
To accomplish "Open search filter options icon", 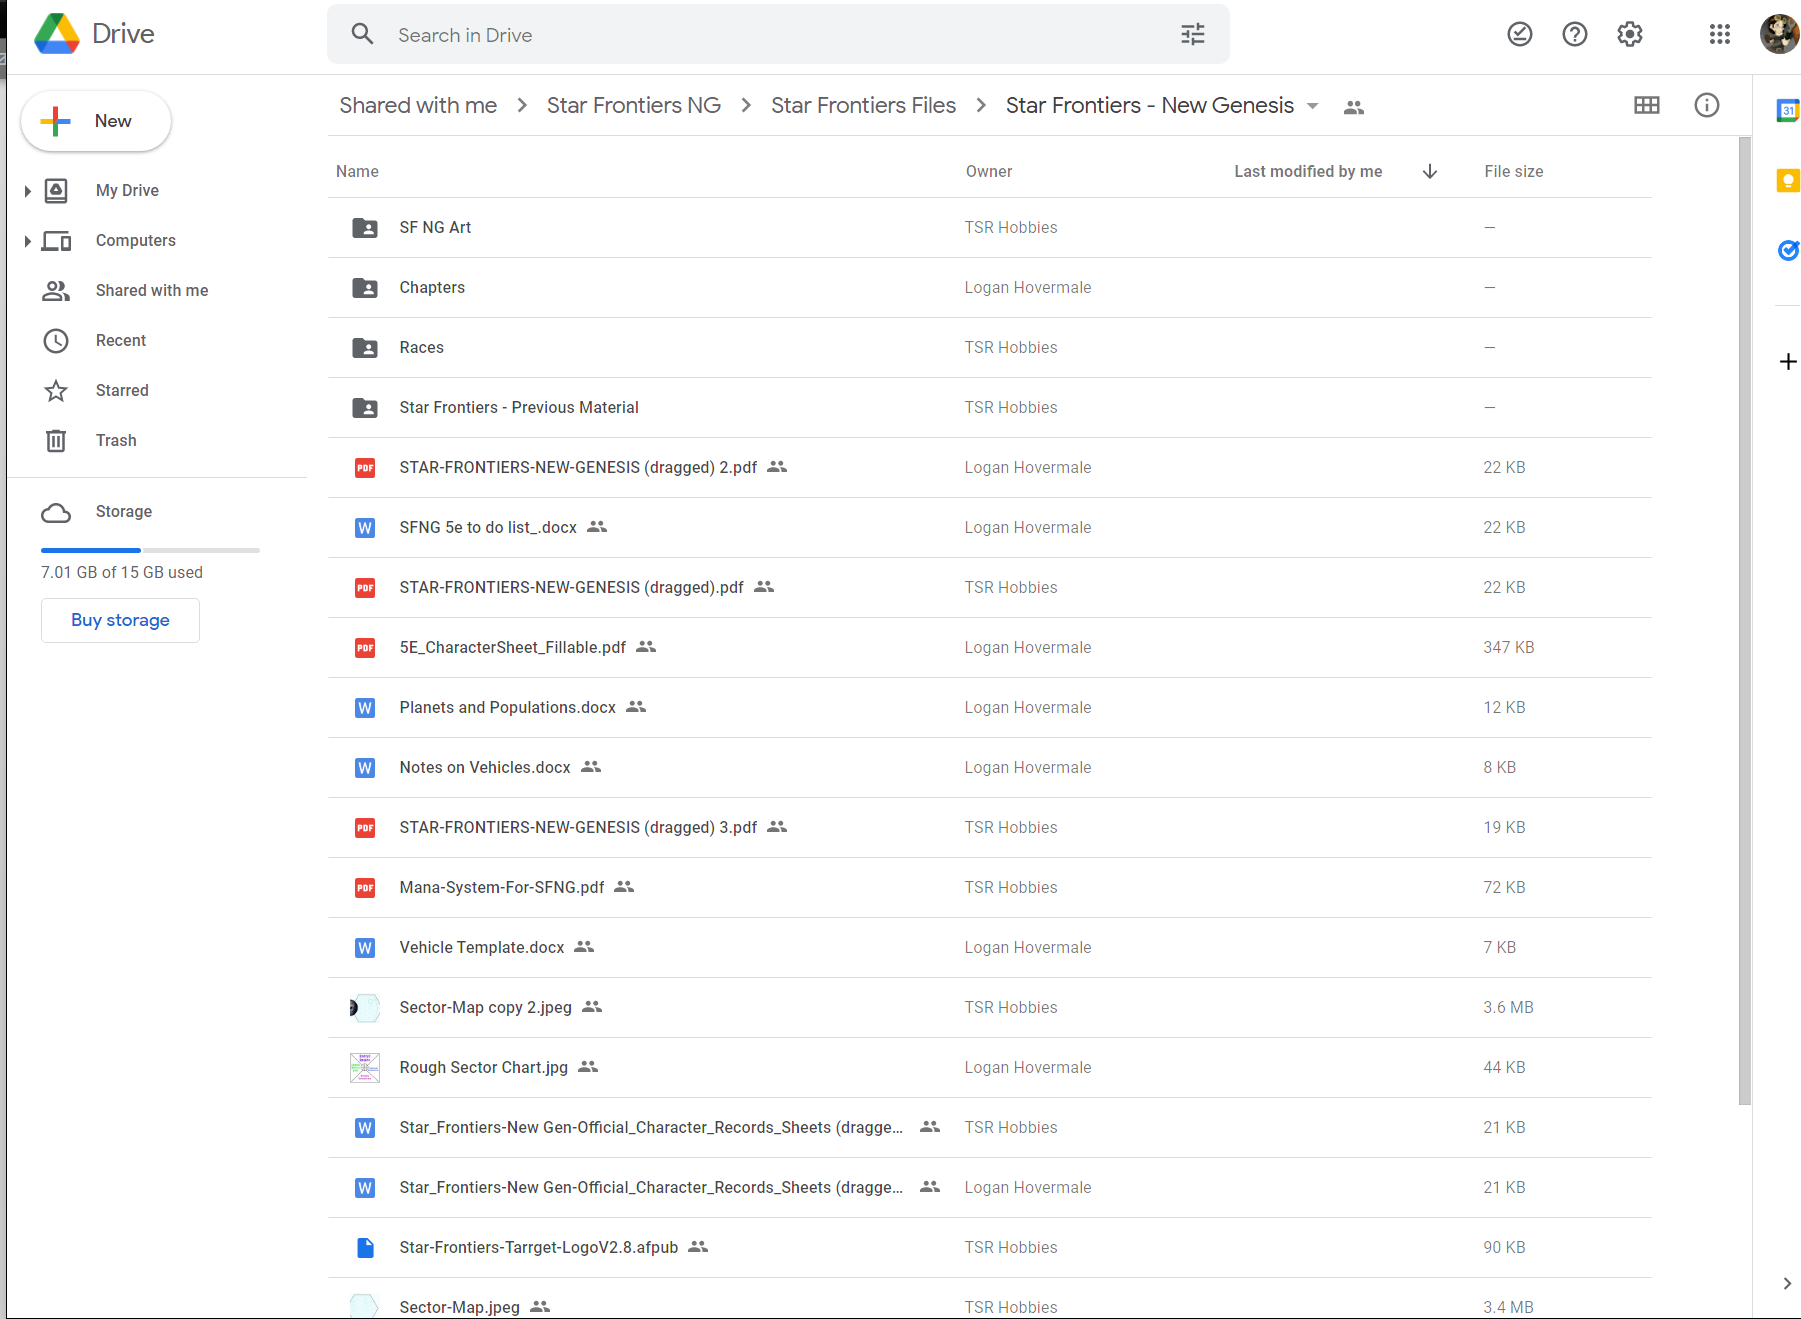I will point(1192,35).
